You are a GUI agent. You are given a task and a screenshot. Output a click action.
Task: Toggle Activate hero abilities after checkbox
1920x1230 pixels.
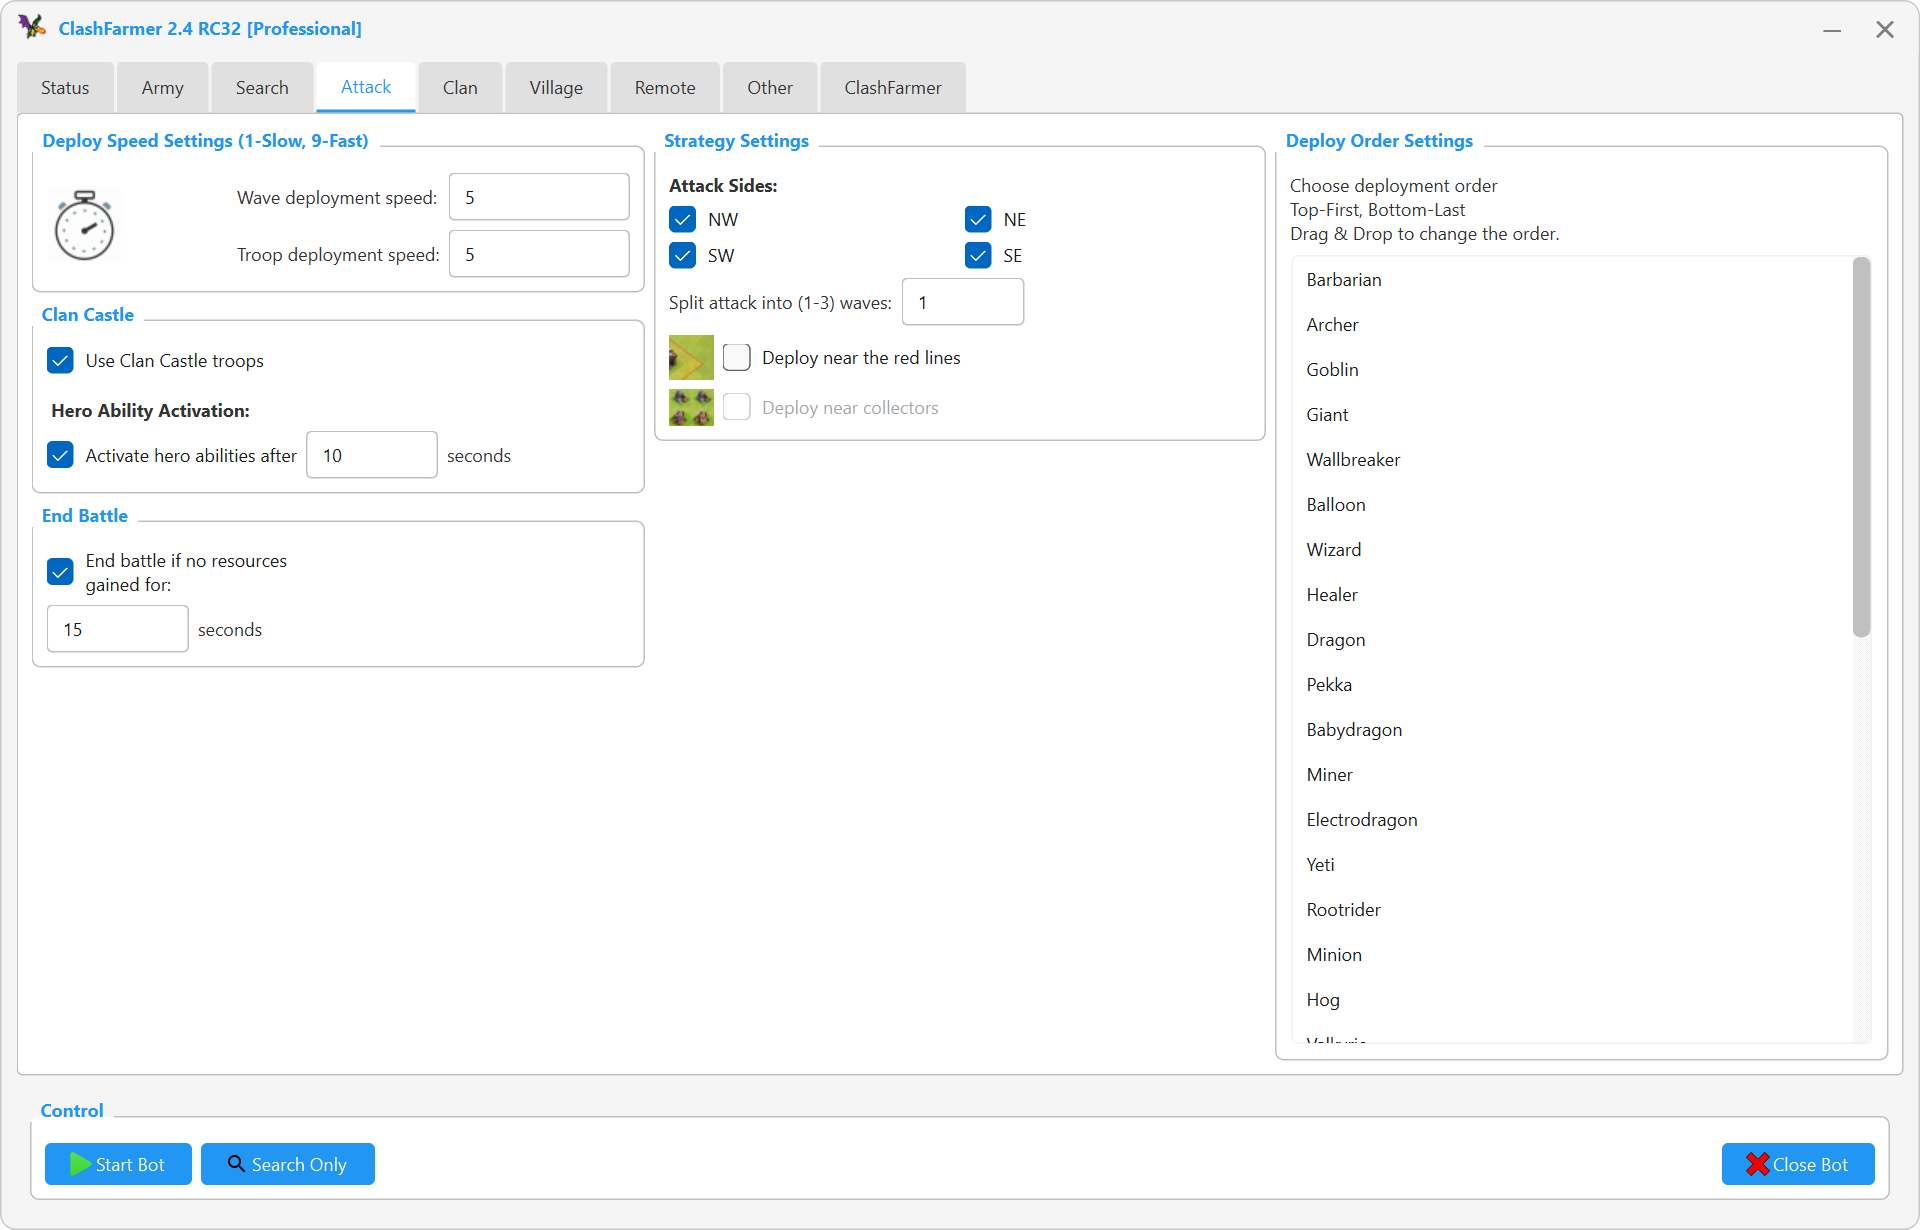point(60,455)
